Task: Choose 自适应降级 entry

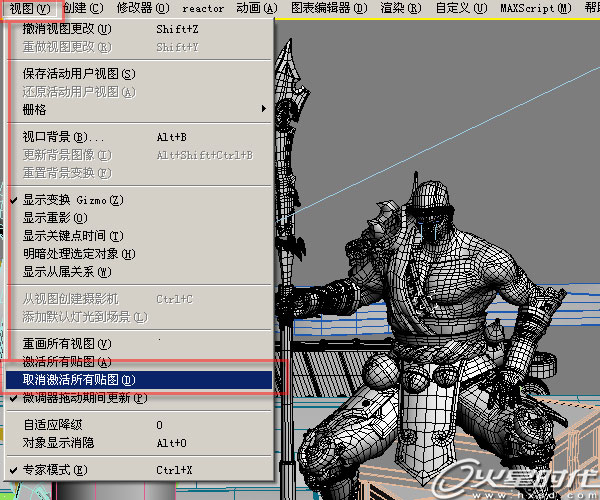Action: 139,425
